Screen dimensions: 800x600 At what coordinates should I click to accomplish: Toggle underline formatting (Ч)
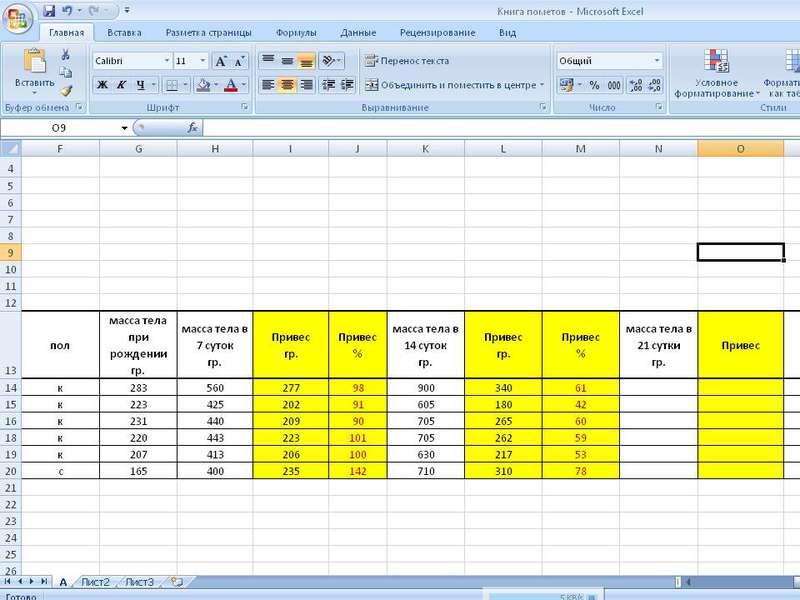click(x=140, y=85)
